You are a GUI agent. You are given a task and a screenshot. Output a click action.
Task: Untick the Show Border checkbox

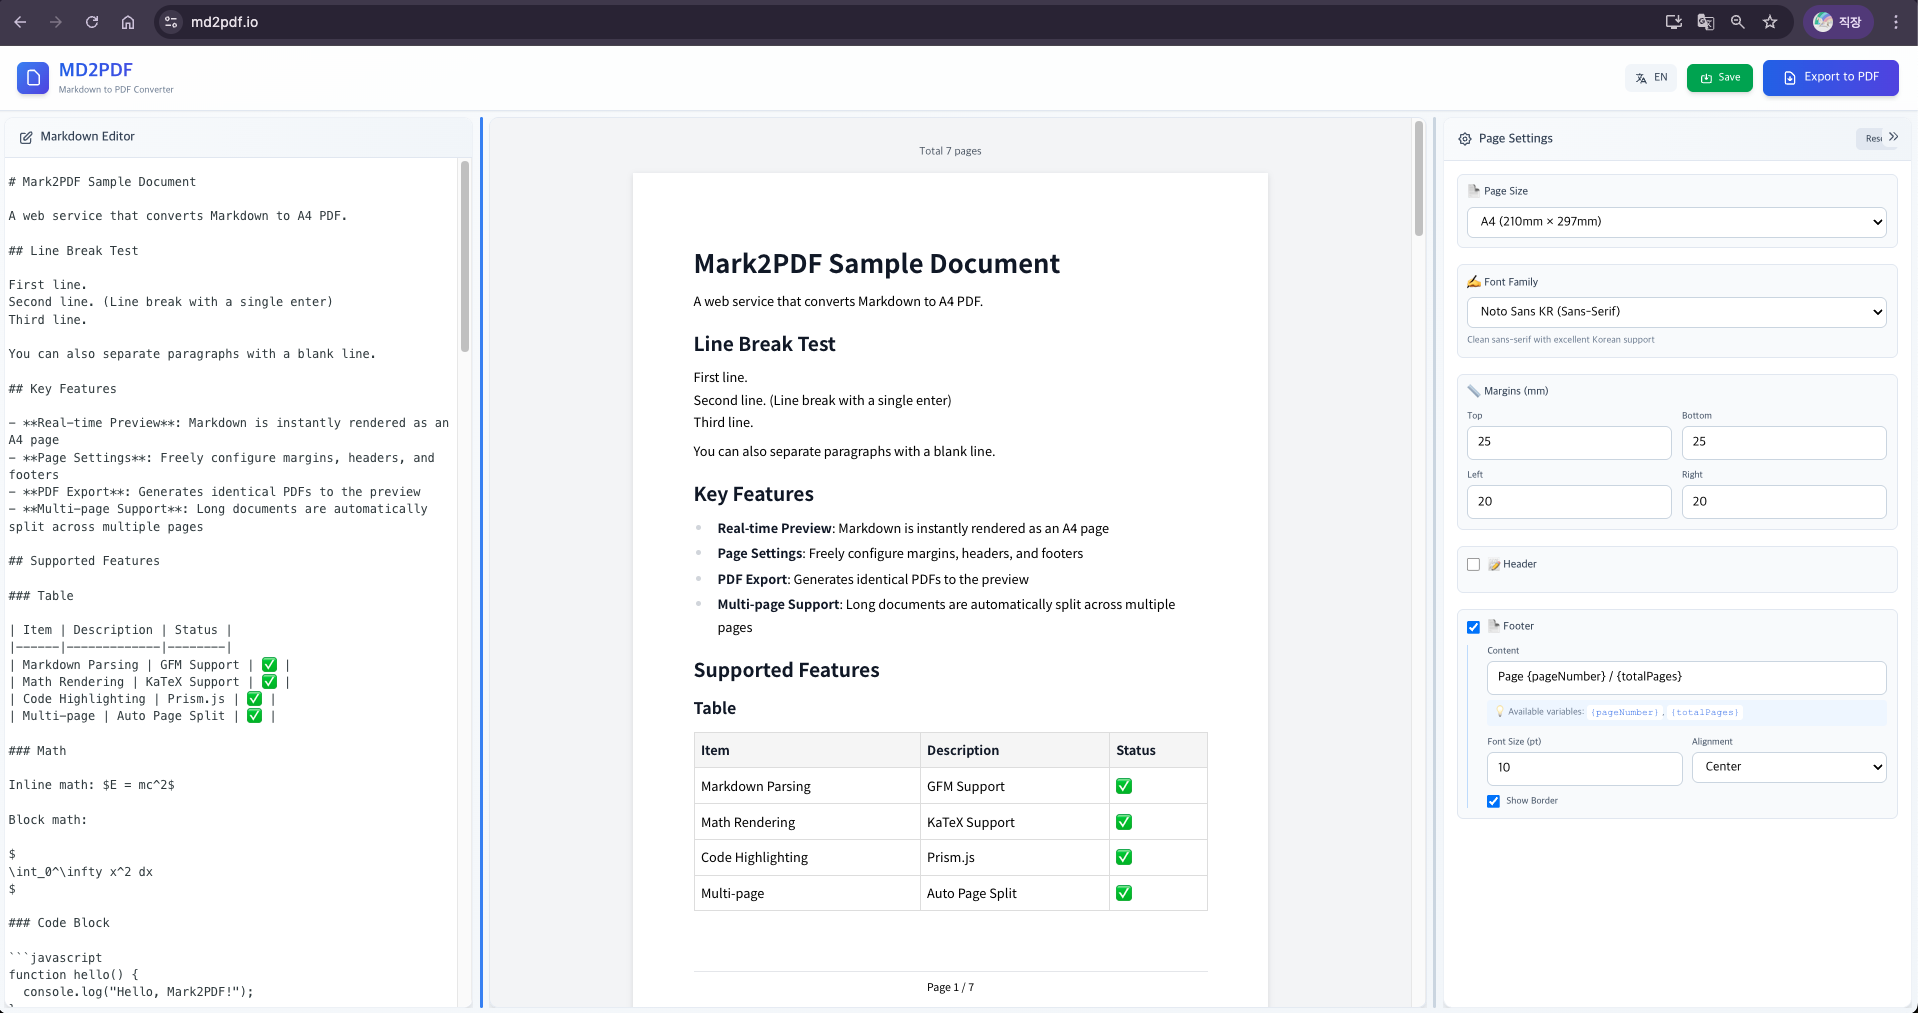click(x=1493, y=801)
